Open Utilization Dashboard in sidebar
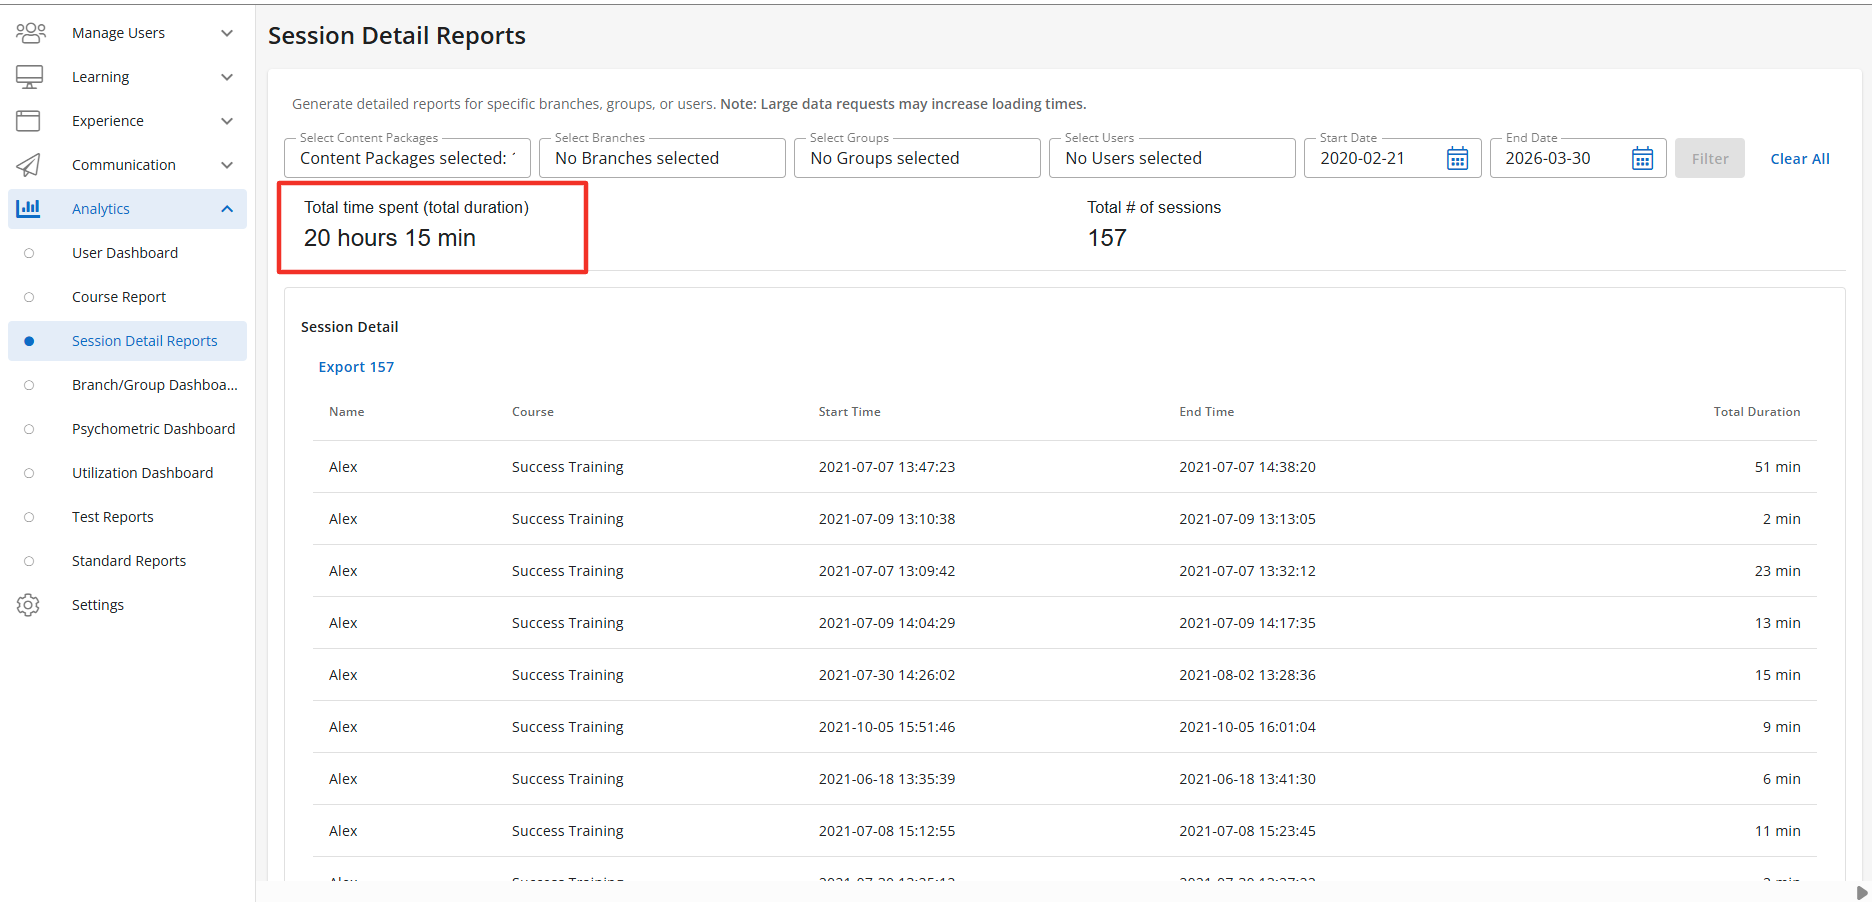1872x902 pixels. [142, 473]
